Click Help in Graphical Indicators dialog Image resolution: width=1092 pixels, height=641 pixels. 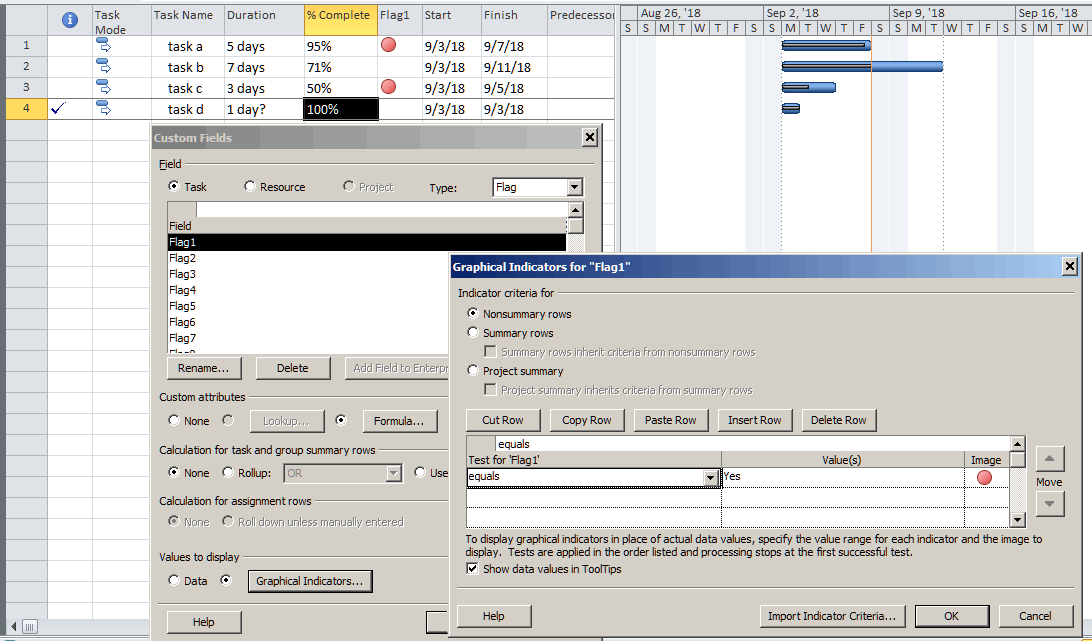(494, 616)
